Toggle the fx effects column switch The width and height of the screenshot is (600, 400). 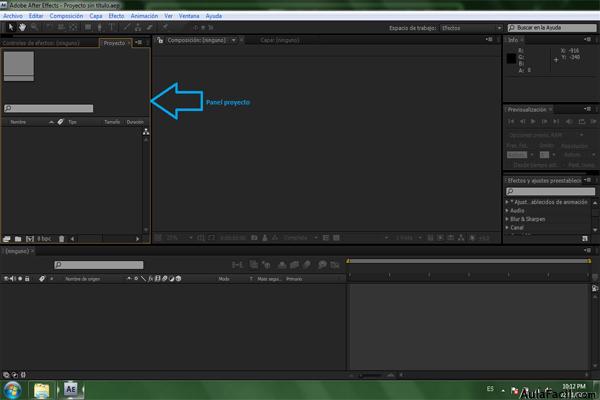coord(150,279)
